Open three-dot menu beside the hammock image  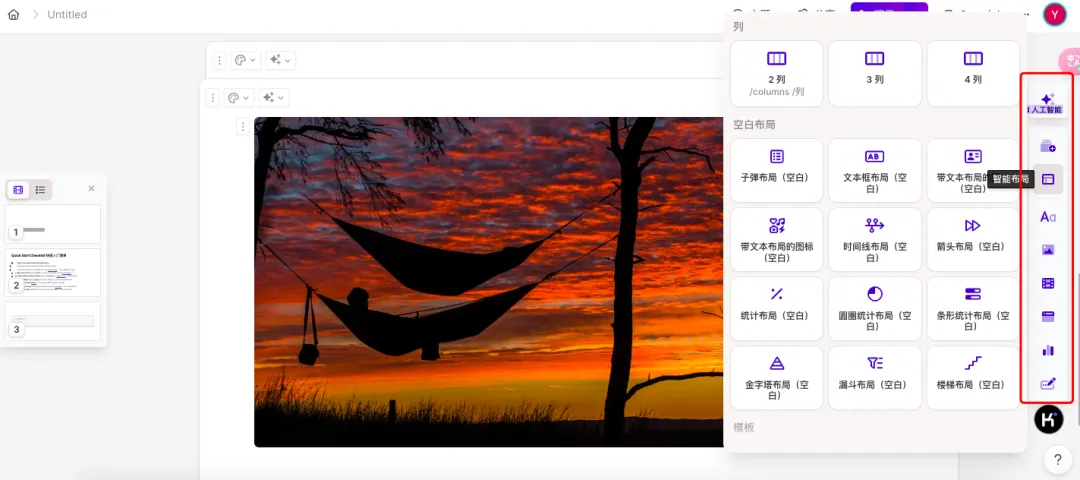pos(241,127)
